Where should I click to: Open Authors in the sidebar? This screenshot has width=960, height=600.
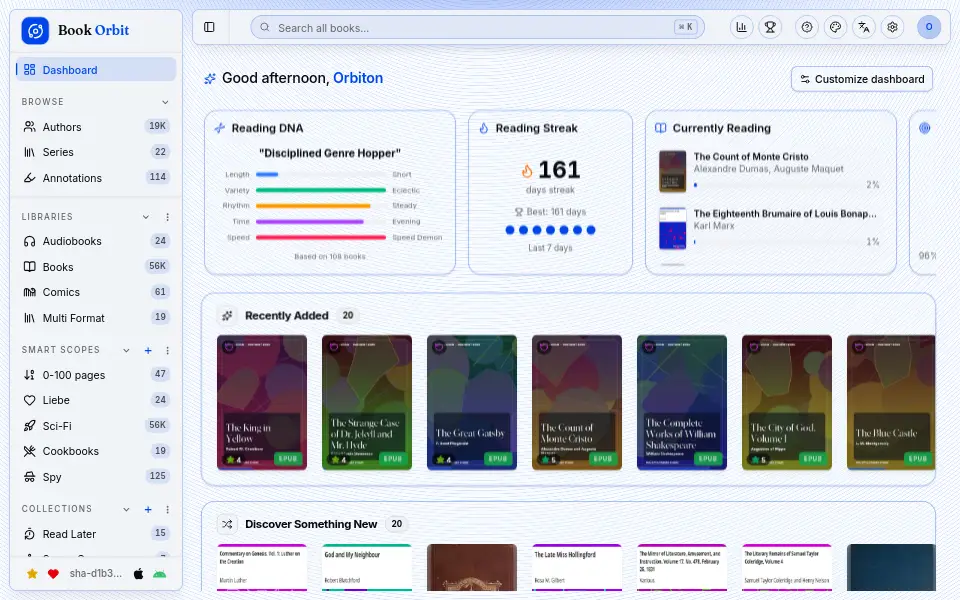click(x=96, y=127)
